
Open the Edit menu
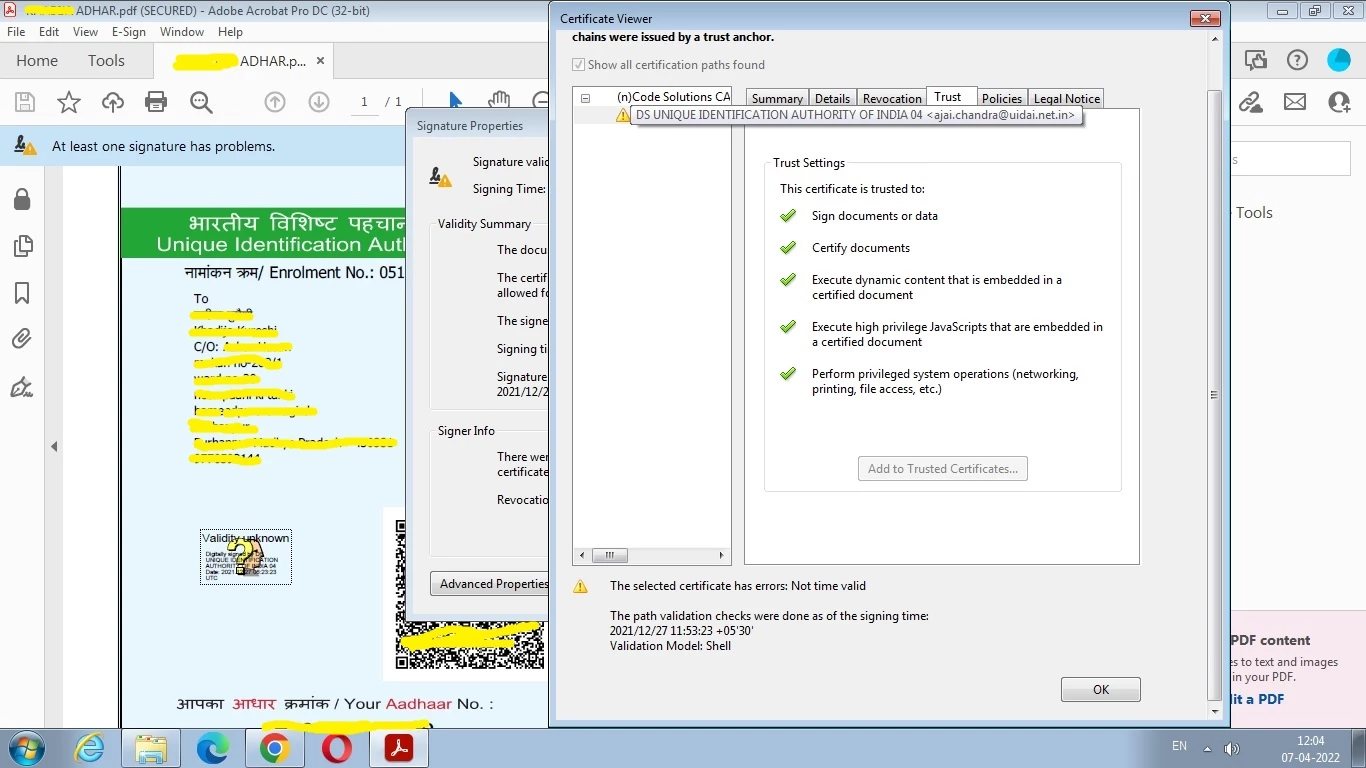pyautogui.click(x=49, y=32)
